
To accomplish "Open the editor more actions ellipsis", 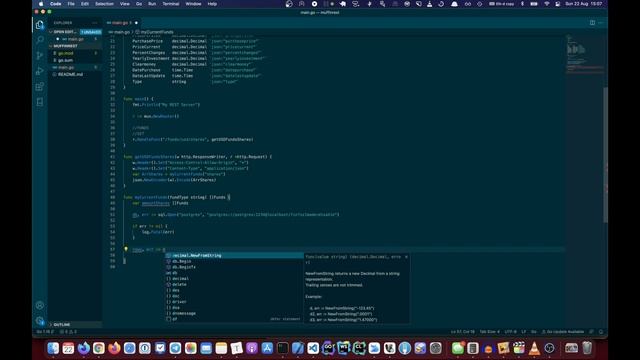I will (601, 23).
